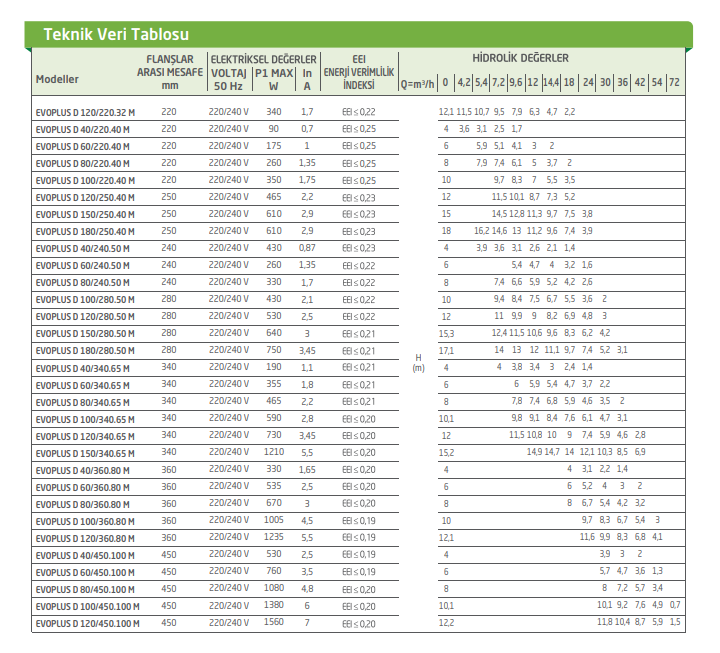
Task: Select model 'EVOPLUS D 80/340.65 M'
Action: coord(83,402)
